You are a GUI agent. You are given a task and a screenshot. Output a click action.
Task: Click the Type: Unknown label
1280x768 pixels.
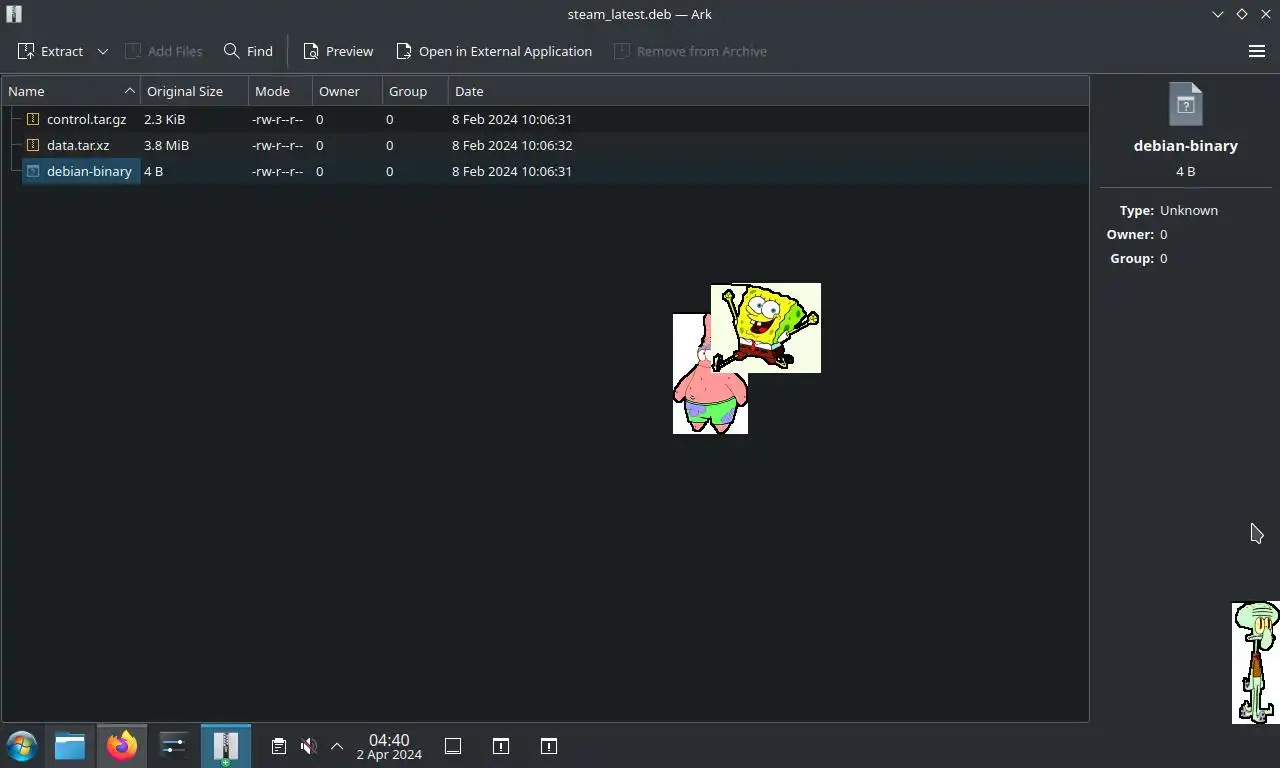point(1168,210)
